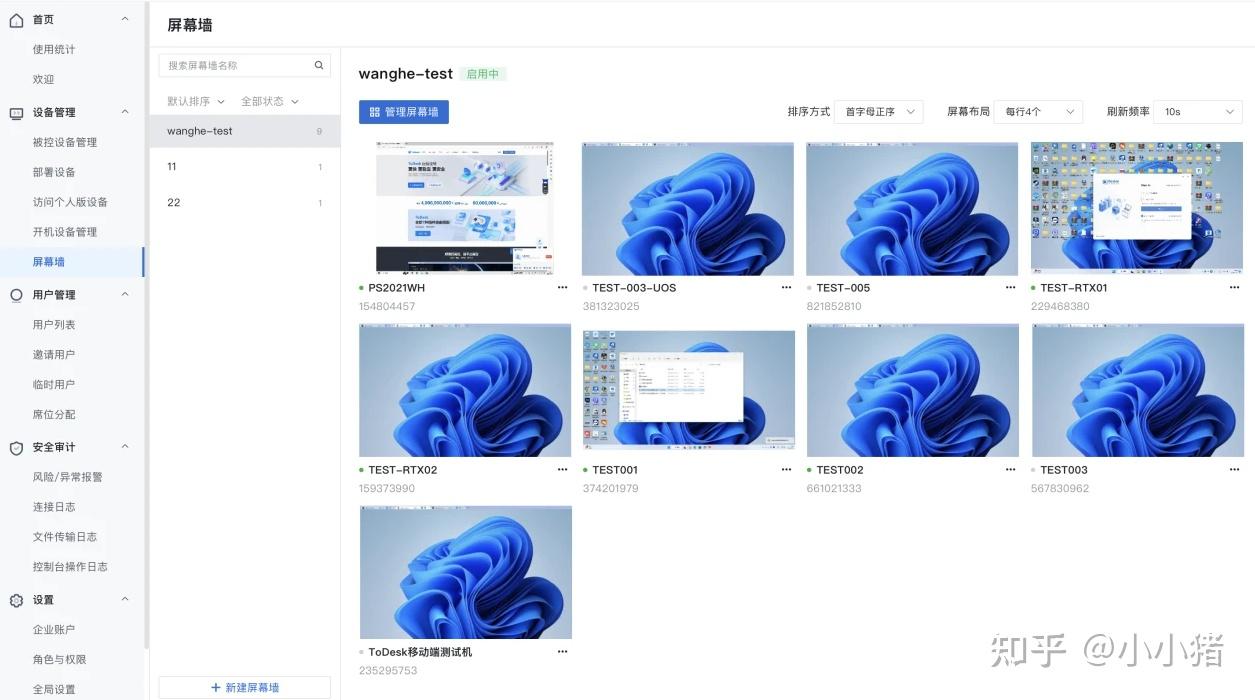Open the TEST002 screen thumbnail
Image resolution: width=1255 pixels, height=700 pixels.
[x=913, y=390]
